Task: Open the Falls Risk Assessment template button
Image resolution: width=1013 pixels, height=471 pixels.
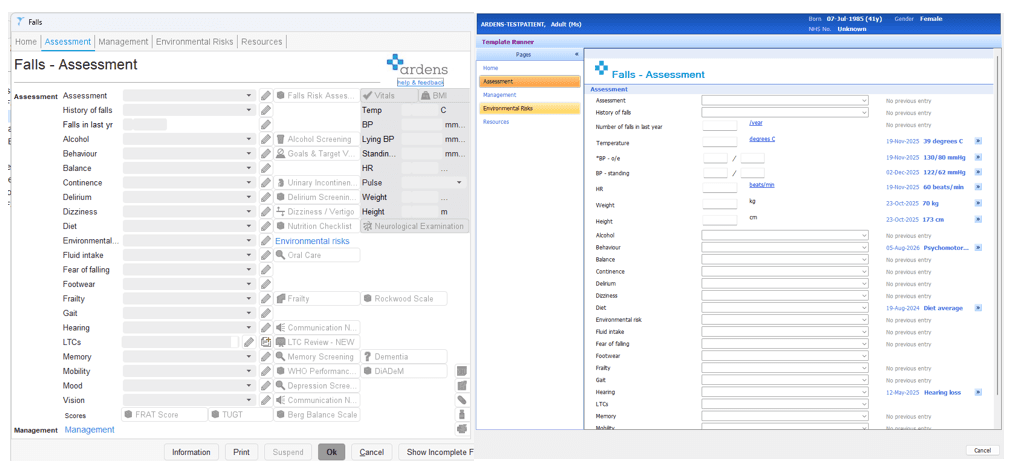Action: pyautogui.click(x=317, y=96)
